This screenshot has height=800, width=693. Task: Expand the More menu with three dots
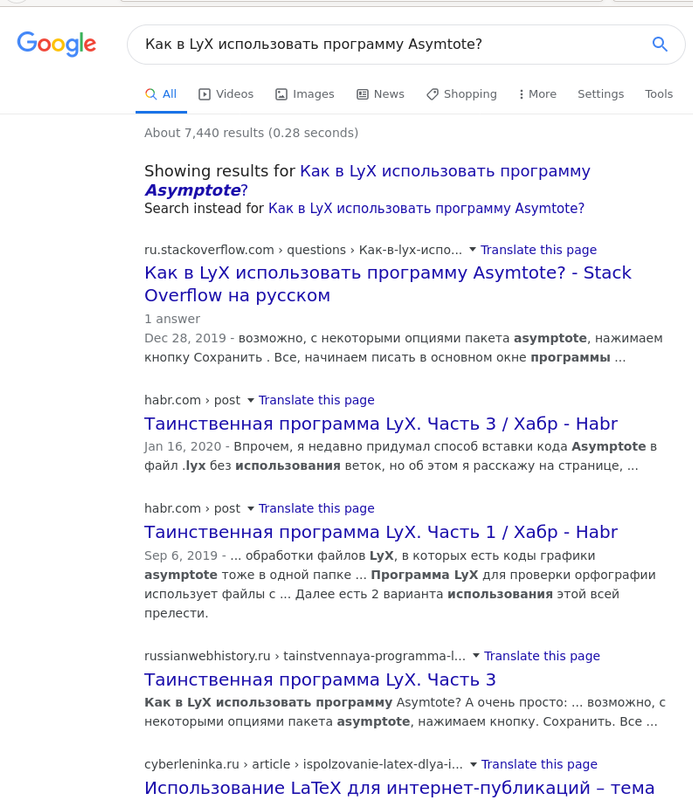tap(537, 94)
